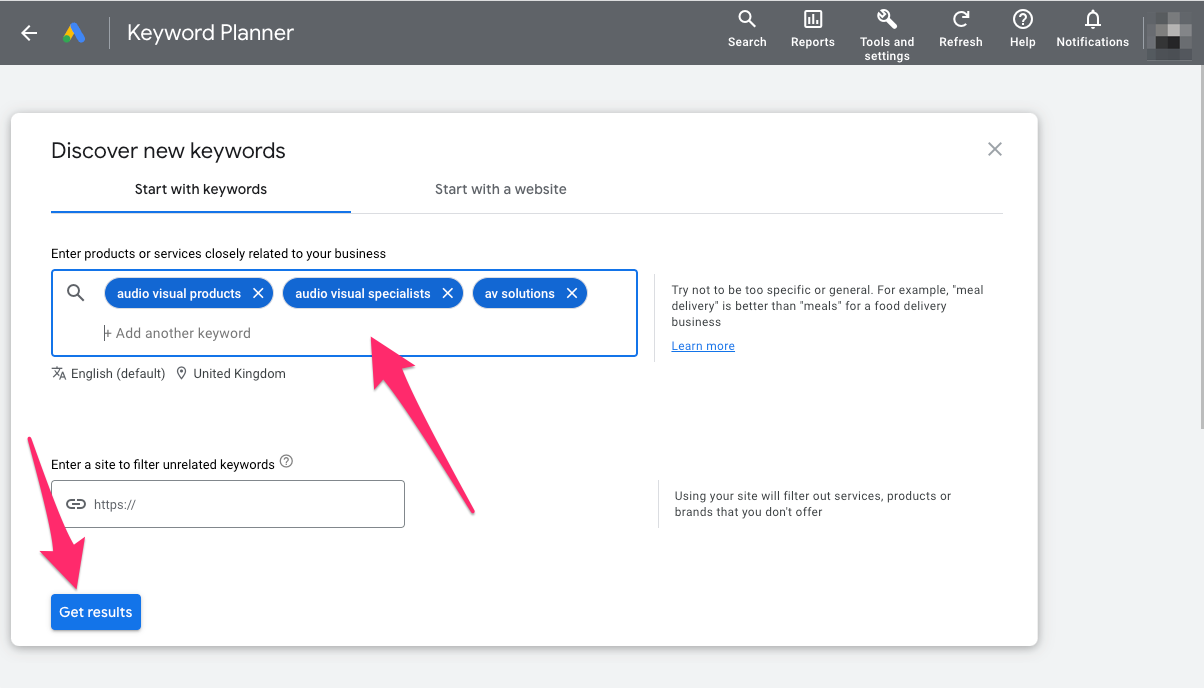Switch to Start with a website tab
Viewport: 1204px width, 688px height.
pos(501,189)
